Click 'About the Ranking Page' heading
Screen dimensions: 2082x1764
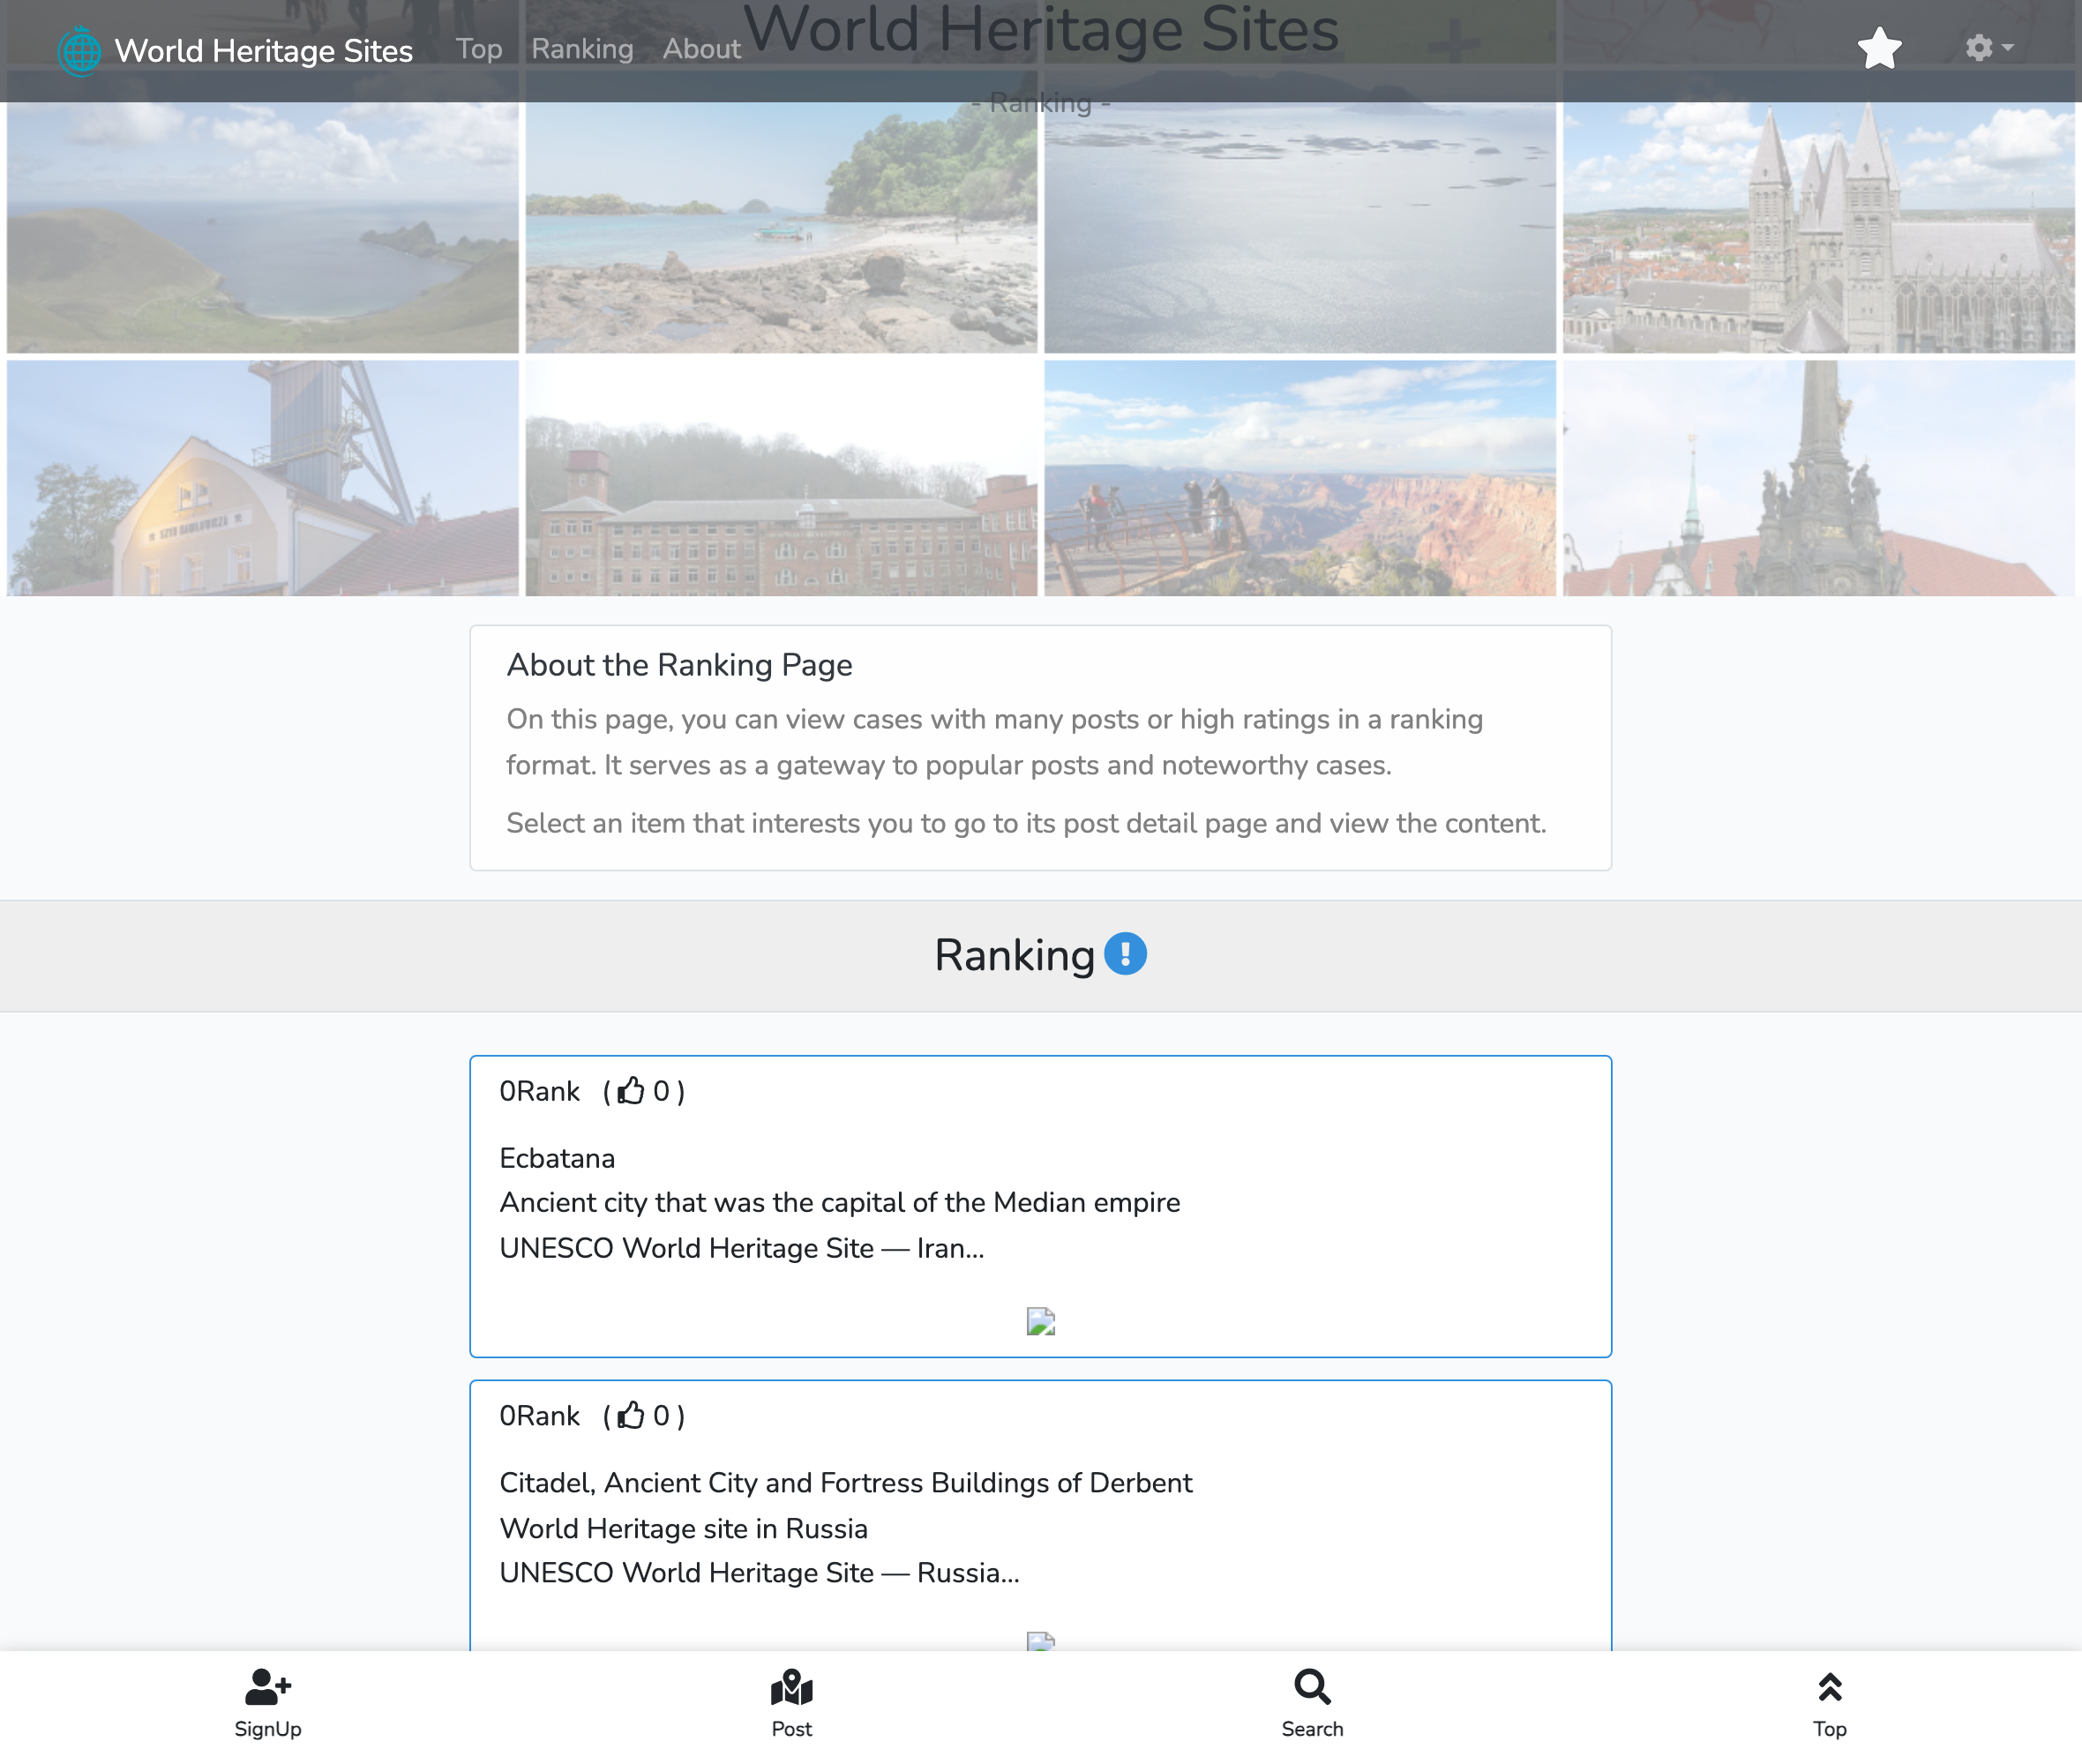[679, 665]
